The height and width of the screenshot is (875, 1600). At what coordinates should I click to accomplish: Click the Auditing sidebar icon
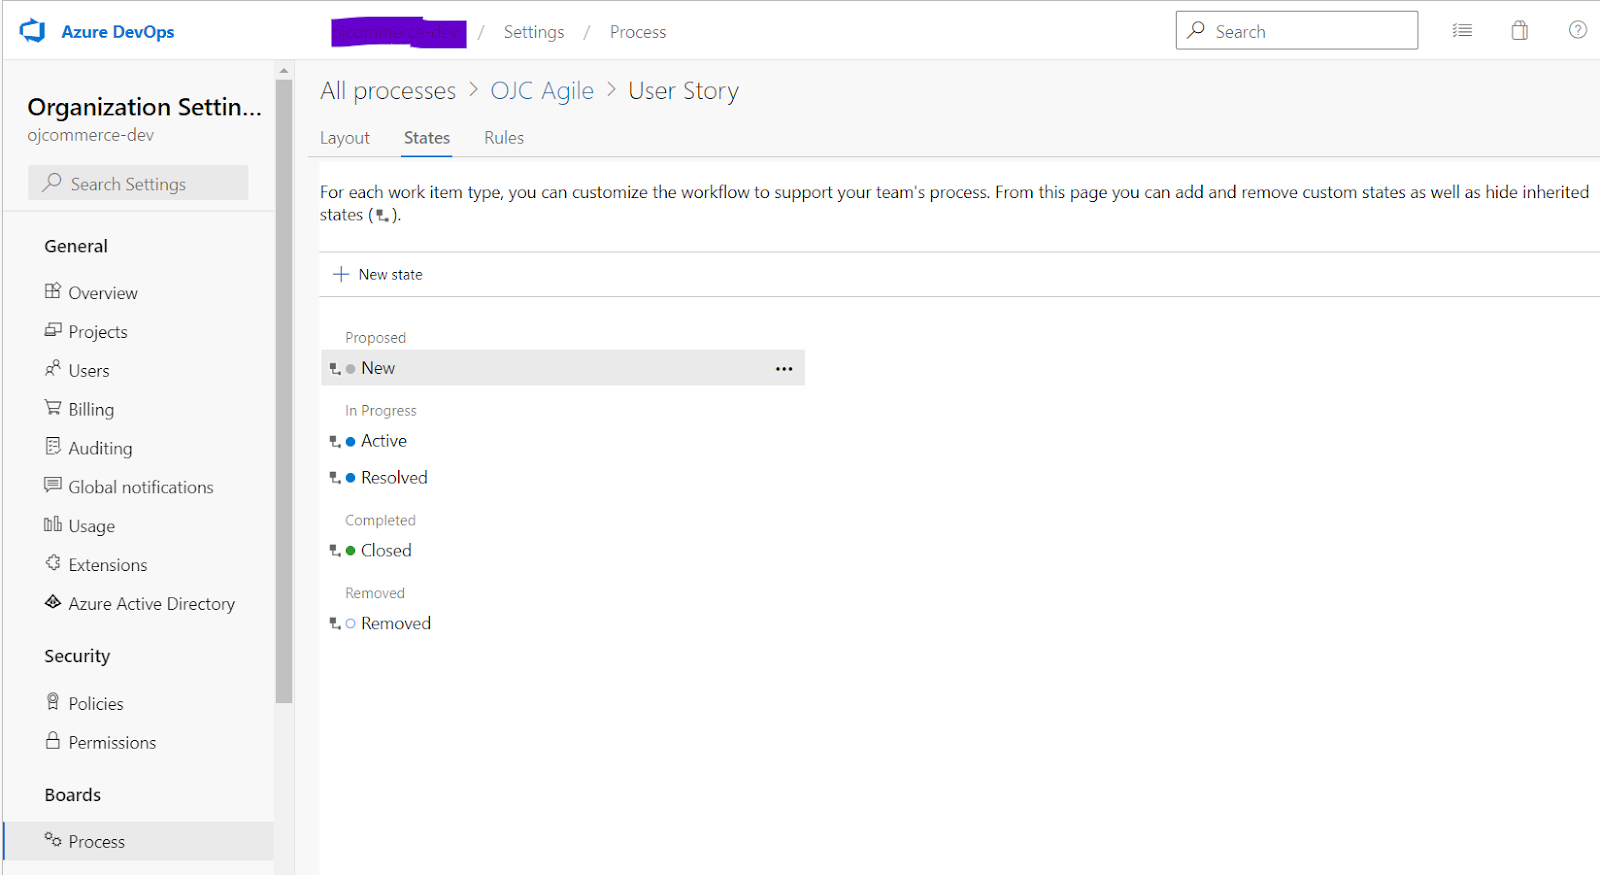point(53,446)
